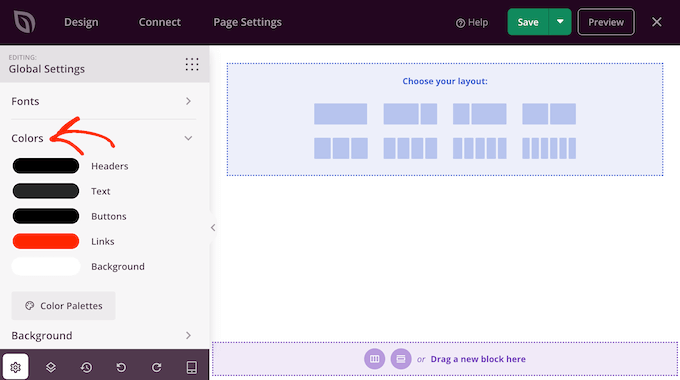Click the Preview button

coord(606,22)
